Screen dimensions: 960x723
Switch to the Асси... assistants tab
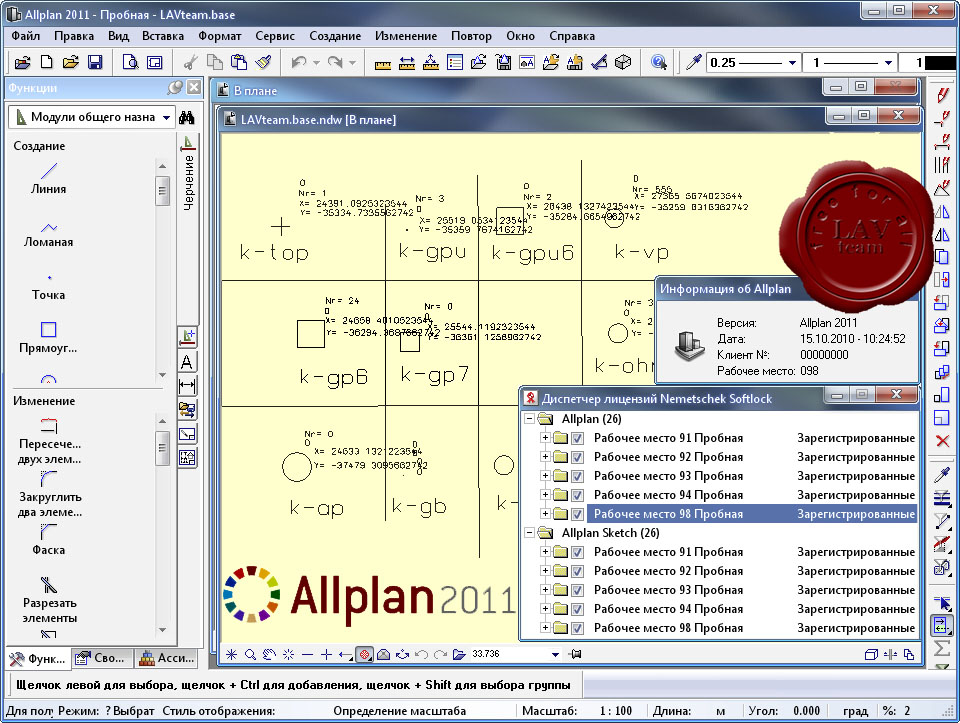pyautogui.click(x=167, y=658)
